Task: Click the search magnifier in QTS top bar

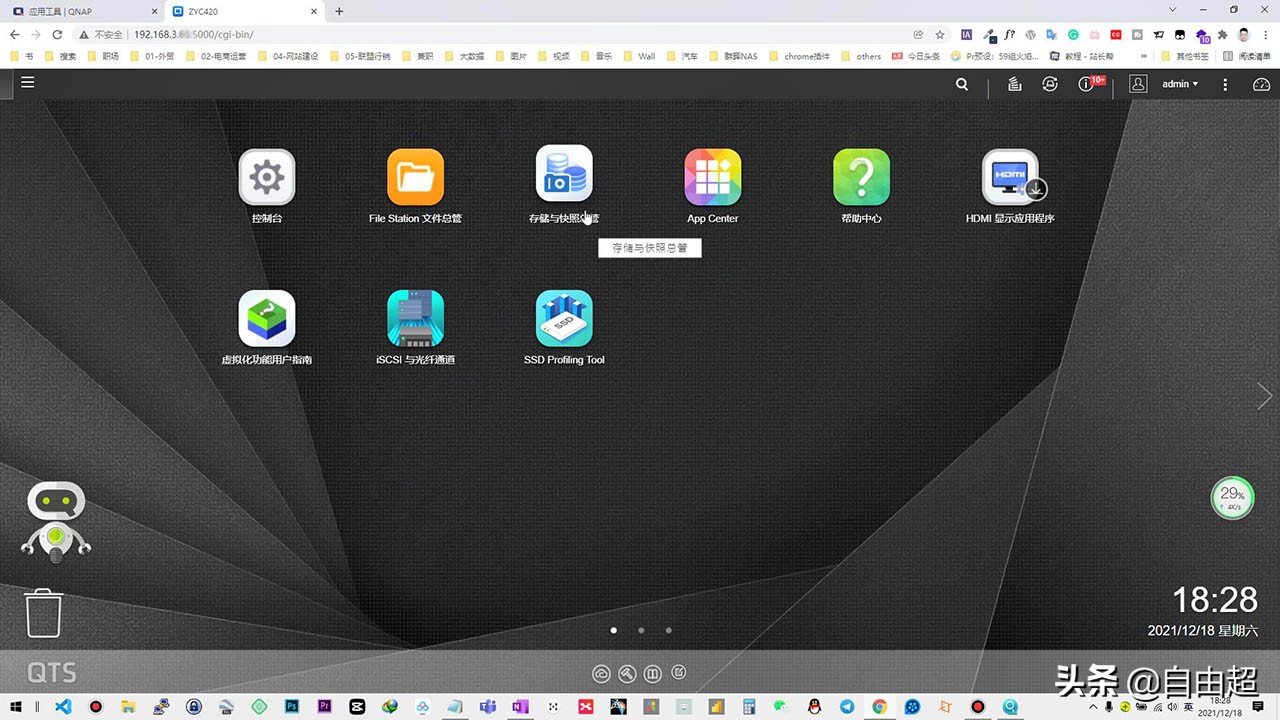Action: click(x=962, y=84)
